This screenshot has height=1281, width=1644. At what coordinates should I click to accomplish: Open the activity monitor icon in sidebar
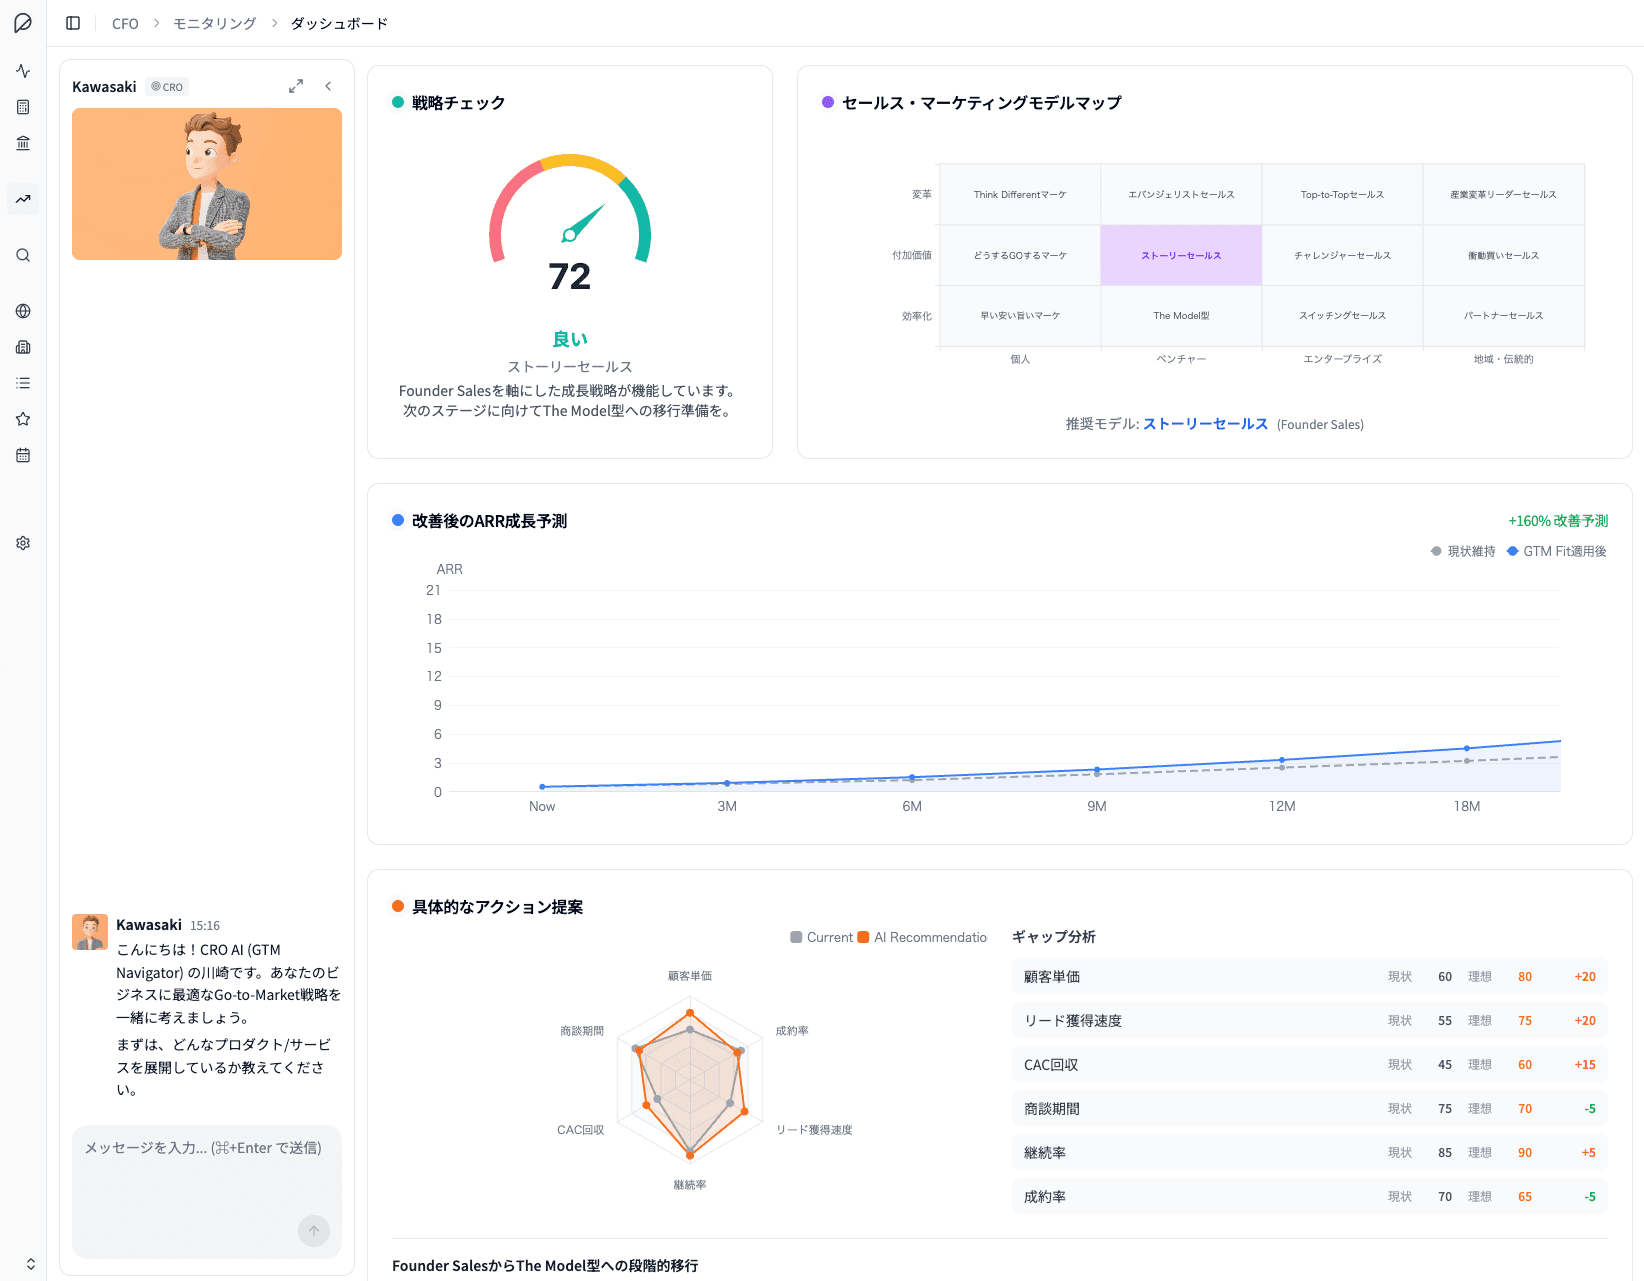tap(22, 71)
